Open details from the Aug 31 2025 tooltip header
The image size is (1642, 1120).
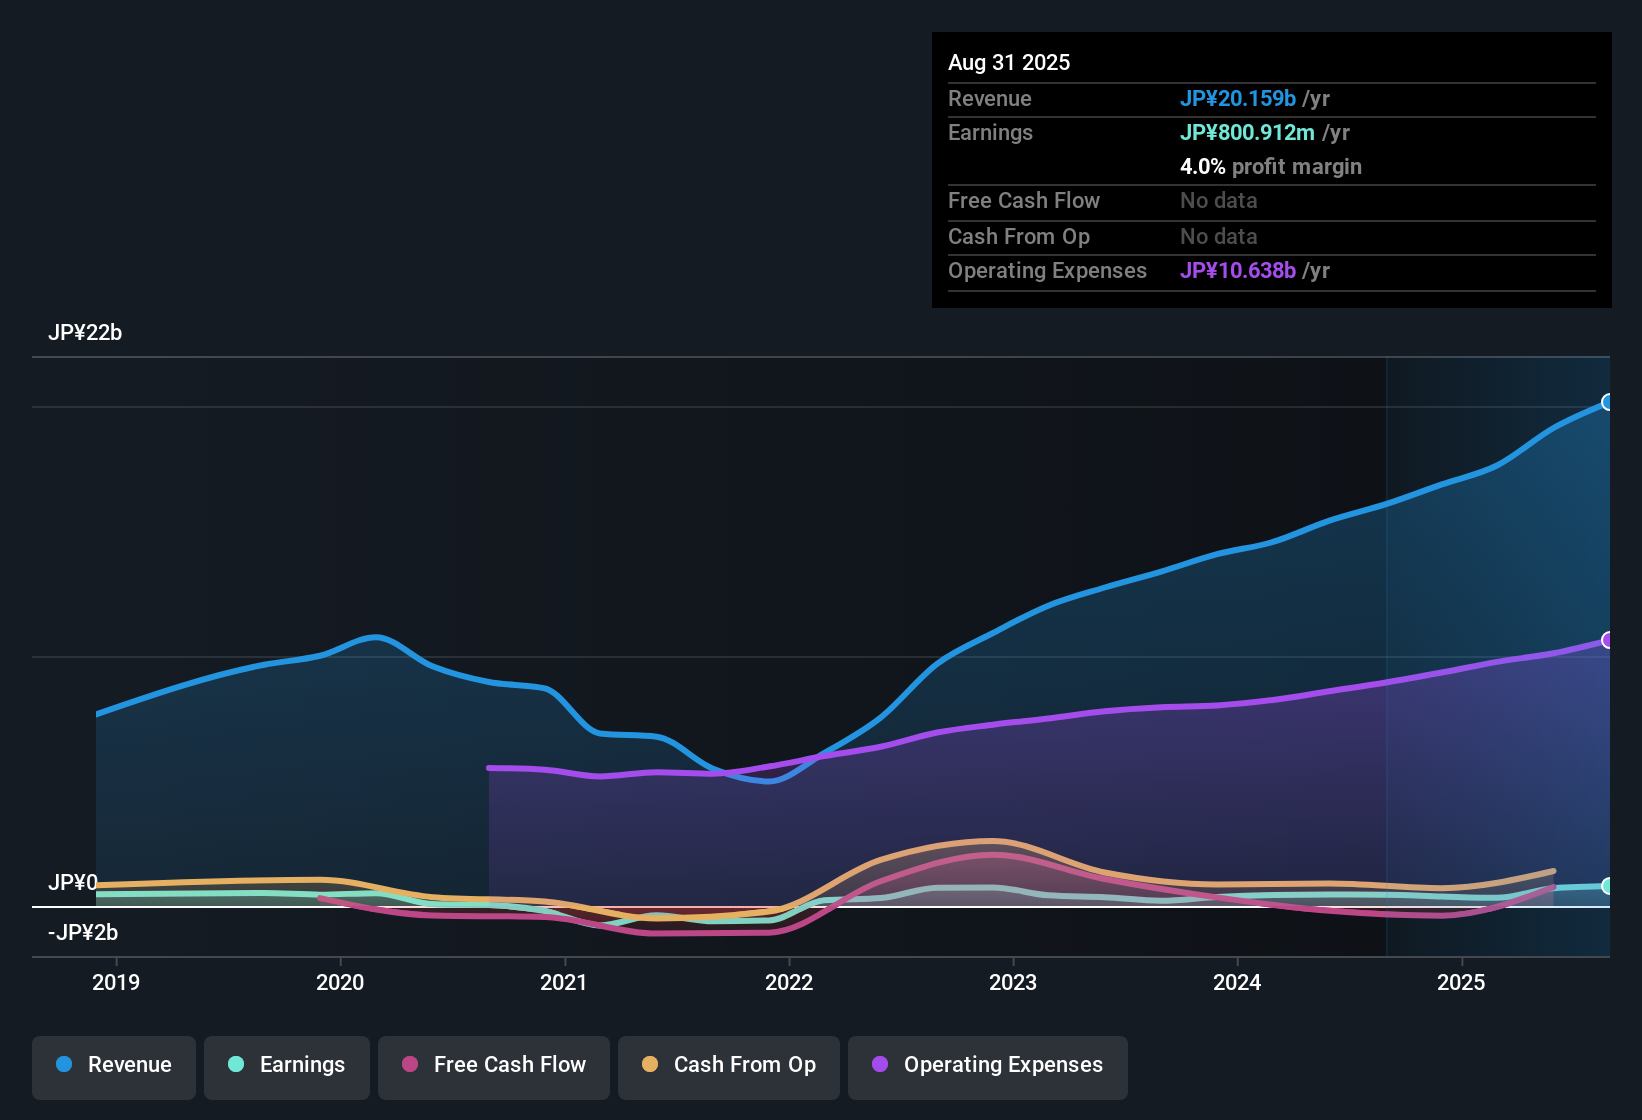[1009, 62]
